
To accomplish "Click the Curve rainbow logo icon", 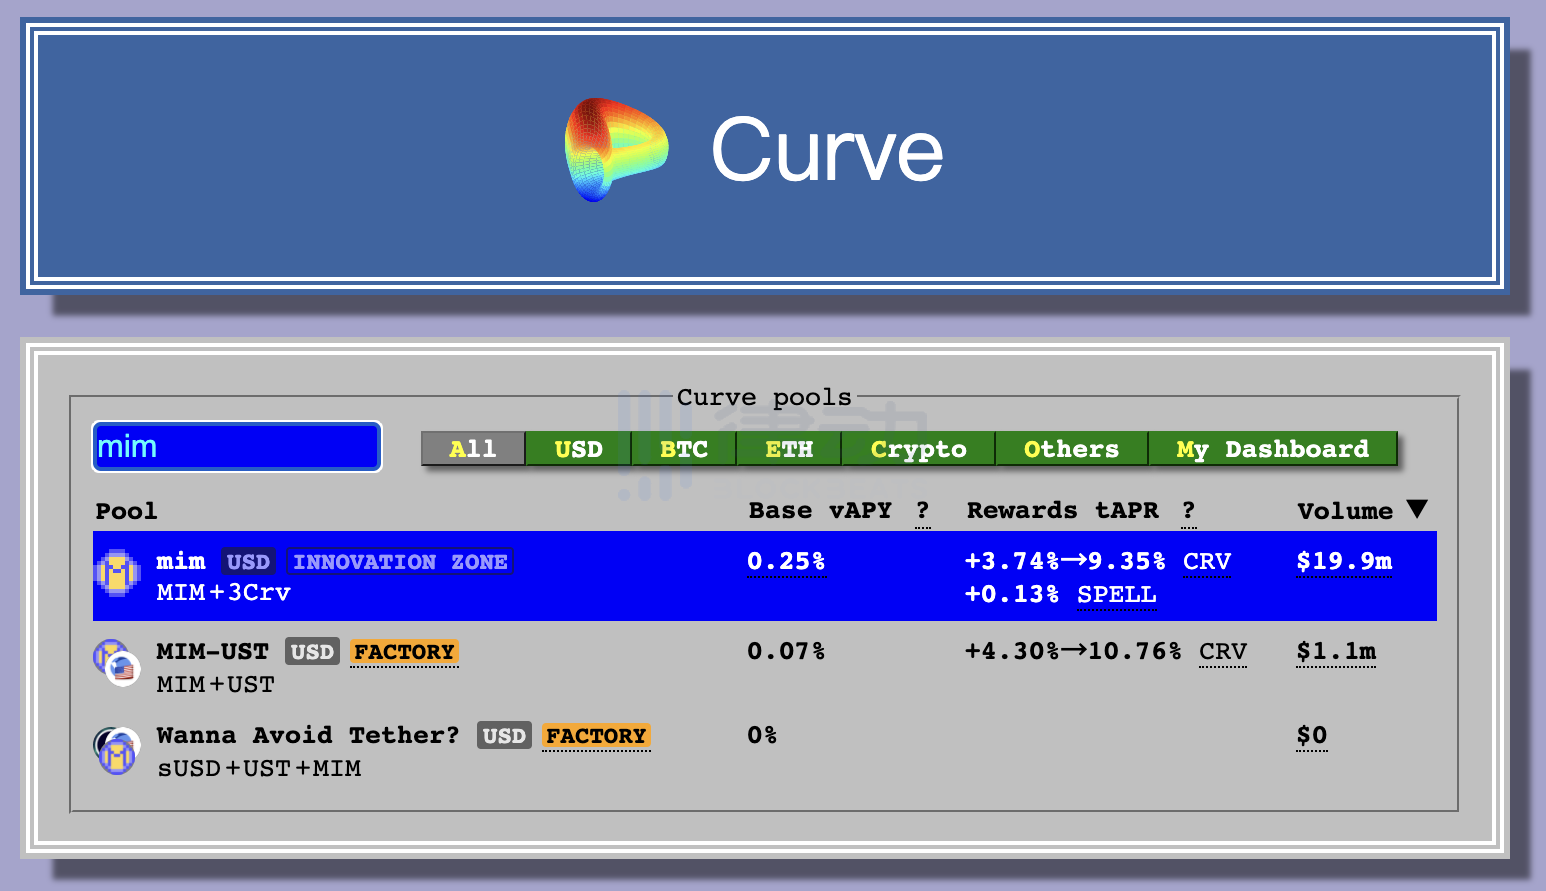I will coord(616,150).
